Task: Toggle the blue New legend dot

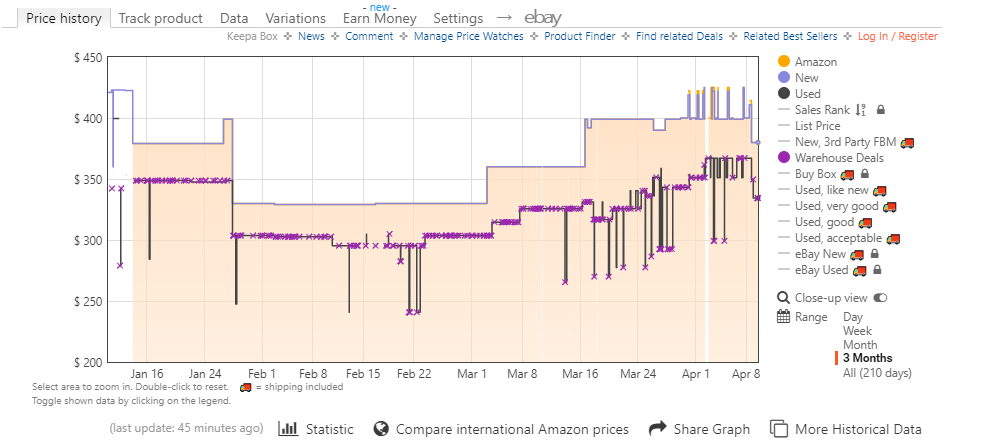Action: click(x=783, y=78)
